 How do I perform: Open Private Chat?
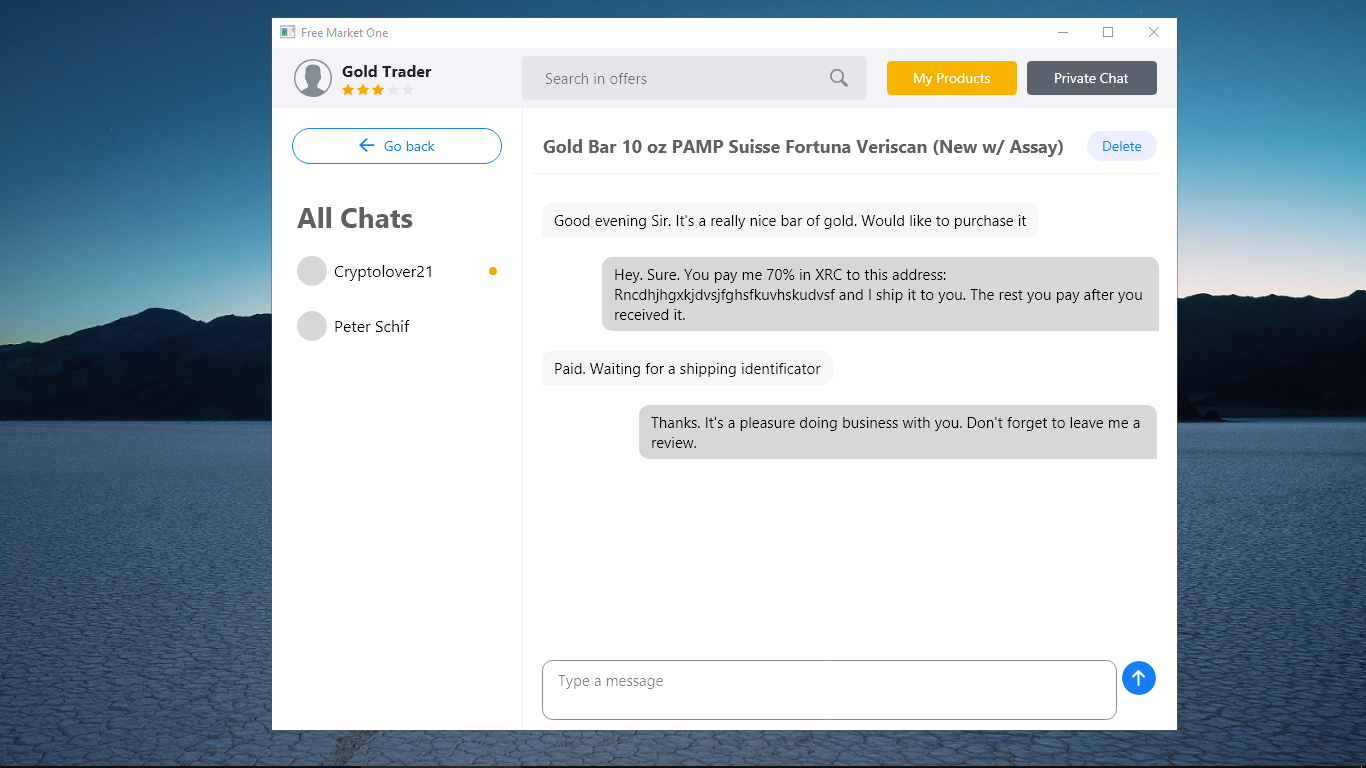pos(1092,78)
